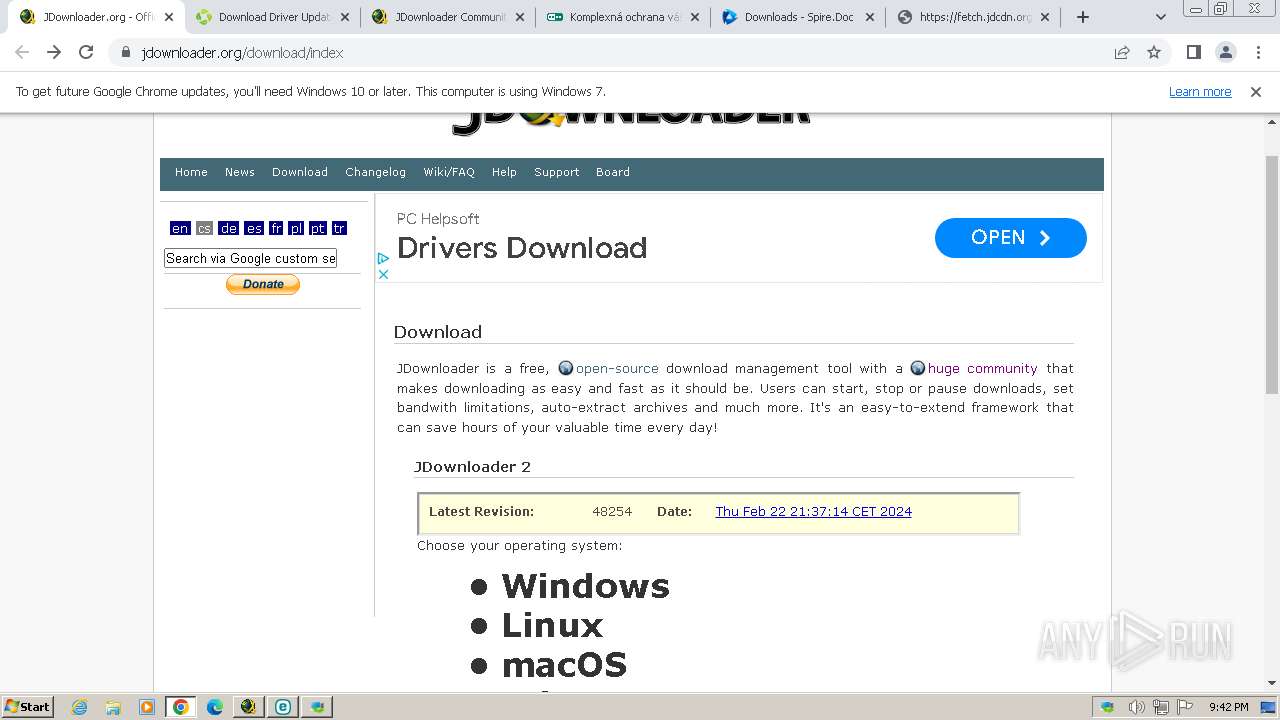
Task: Switch site language to fr
Action: coord(276,228)
